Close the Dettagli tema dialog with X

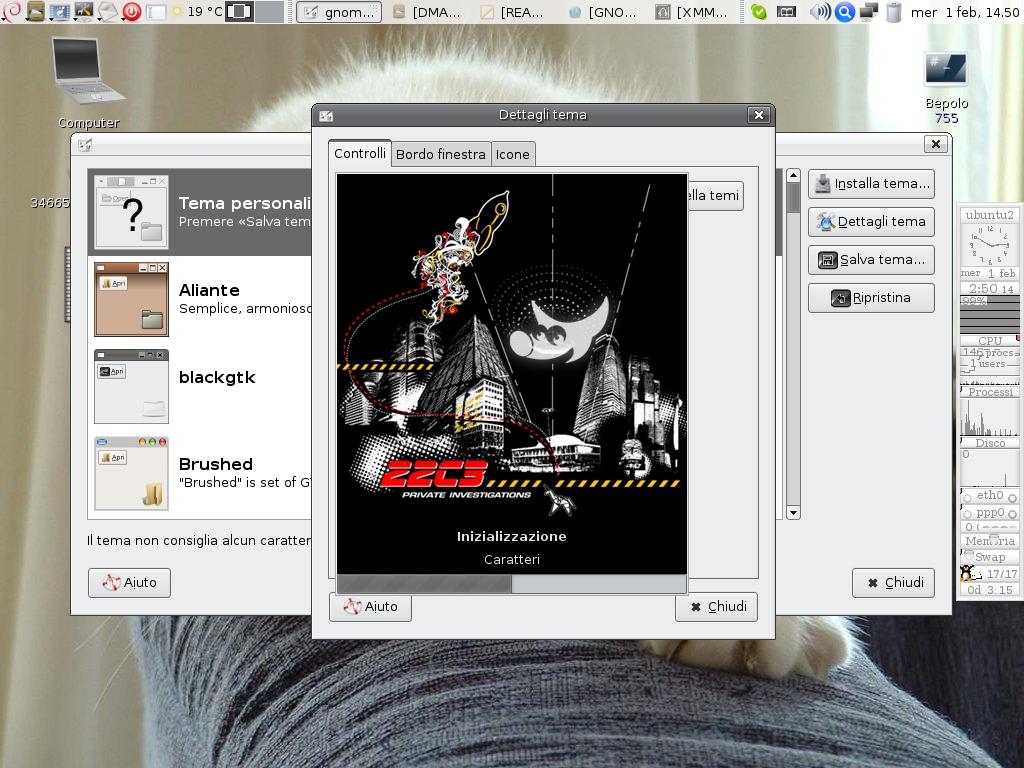[x=758, y=115]
